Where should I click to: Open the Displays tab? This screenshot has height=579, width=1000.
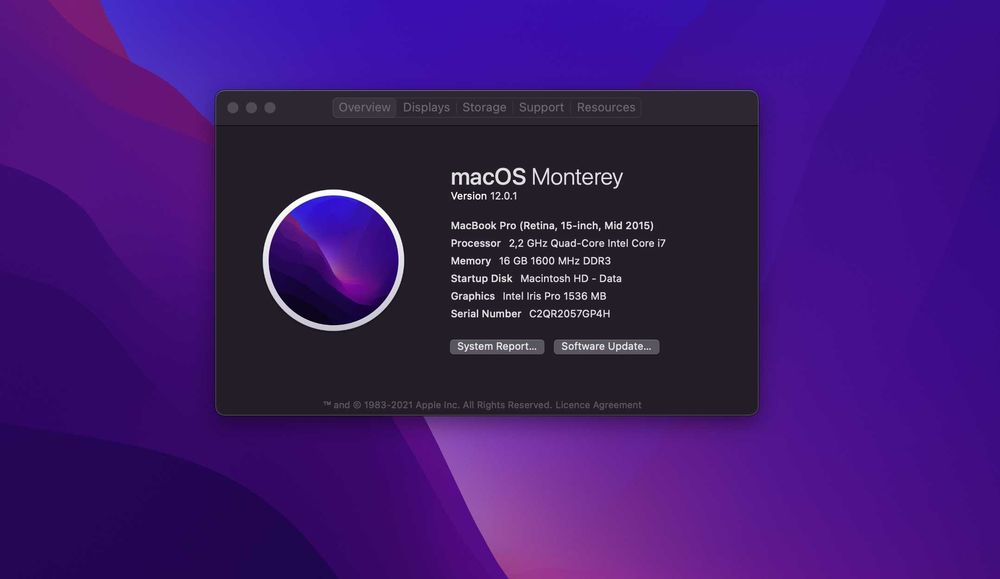(426, 107)
